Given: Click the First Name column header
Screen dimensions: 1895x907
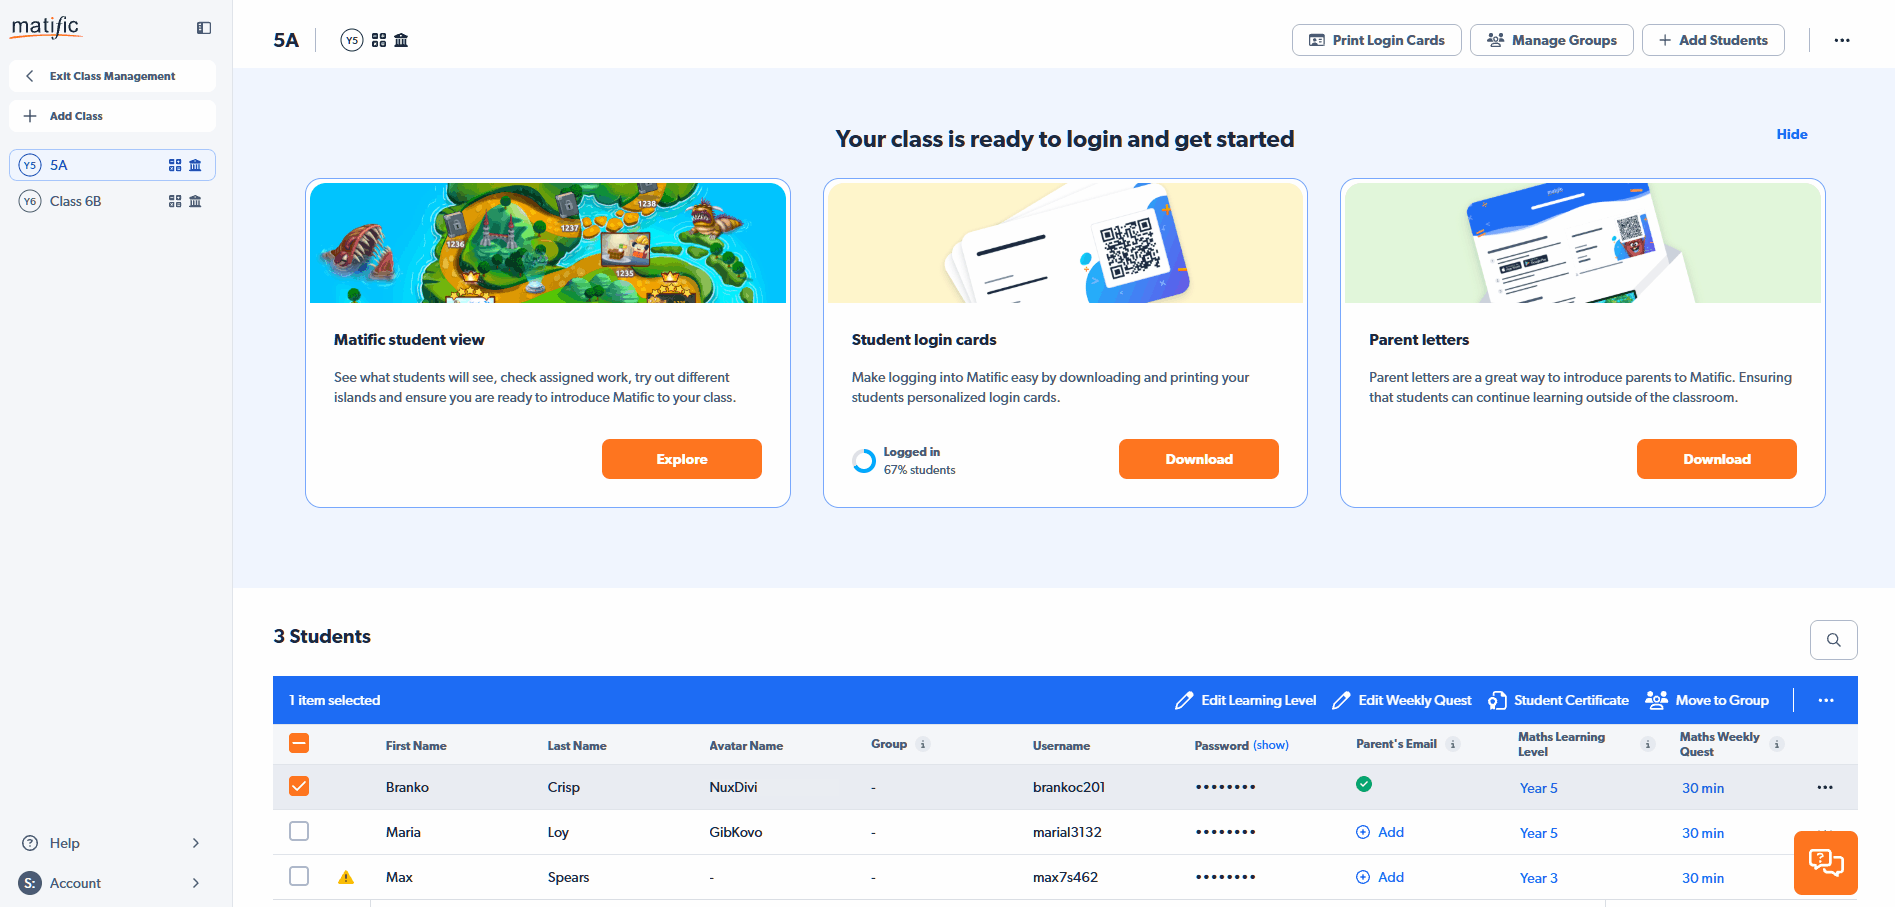Looking at the screenshot, I should coord(416,745).
